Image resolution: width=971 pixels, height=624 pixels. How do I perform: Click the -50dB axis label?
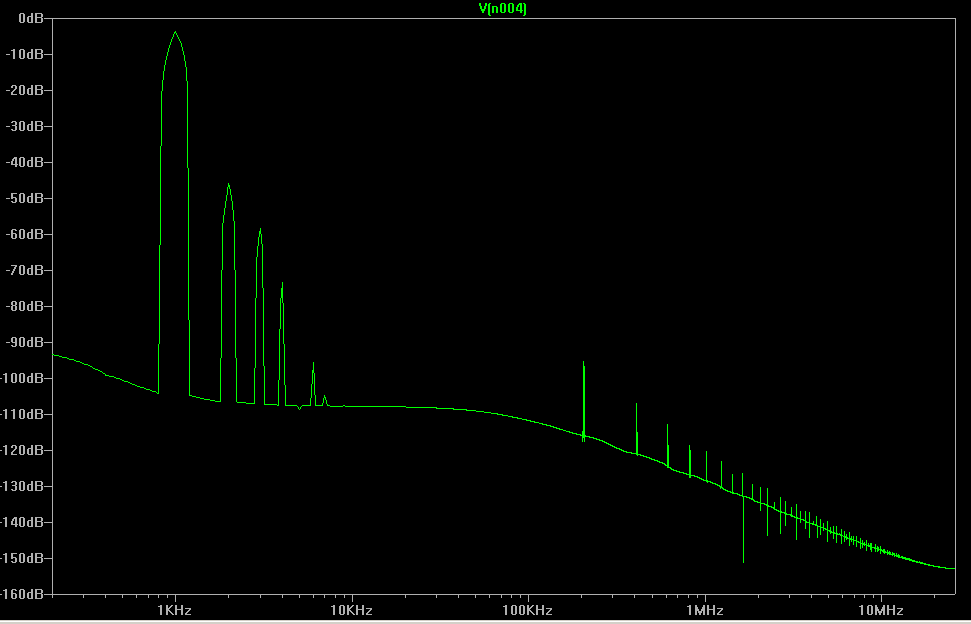(25, 198)
